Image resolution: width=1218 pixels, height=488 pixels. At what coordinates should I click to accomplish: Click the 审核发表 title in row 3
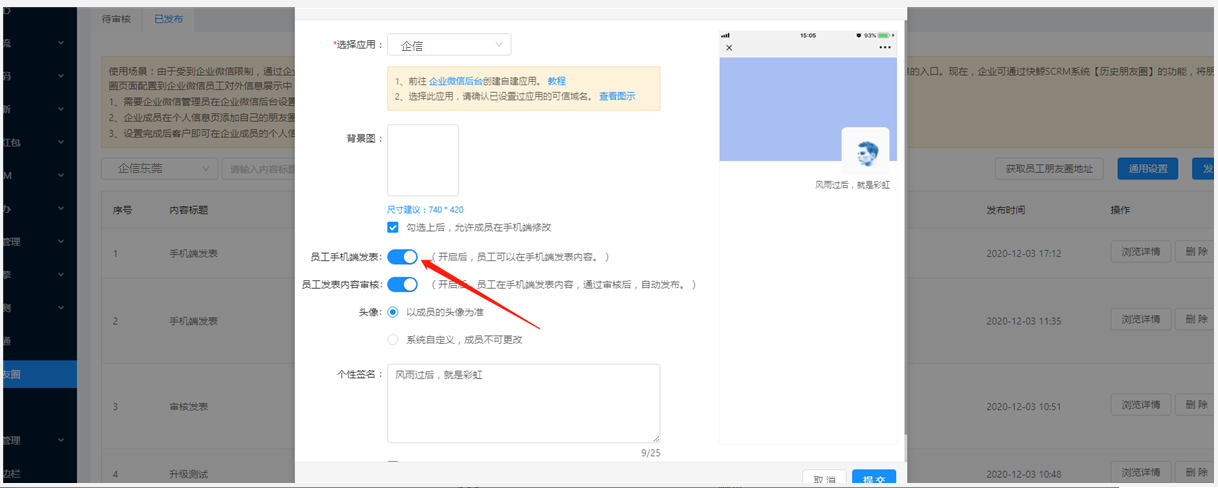click(189, 407)
